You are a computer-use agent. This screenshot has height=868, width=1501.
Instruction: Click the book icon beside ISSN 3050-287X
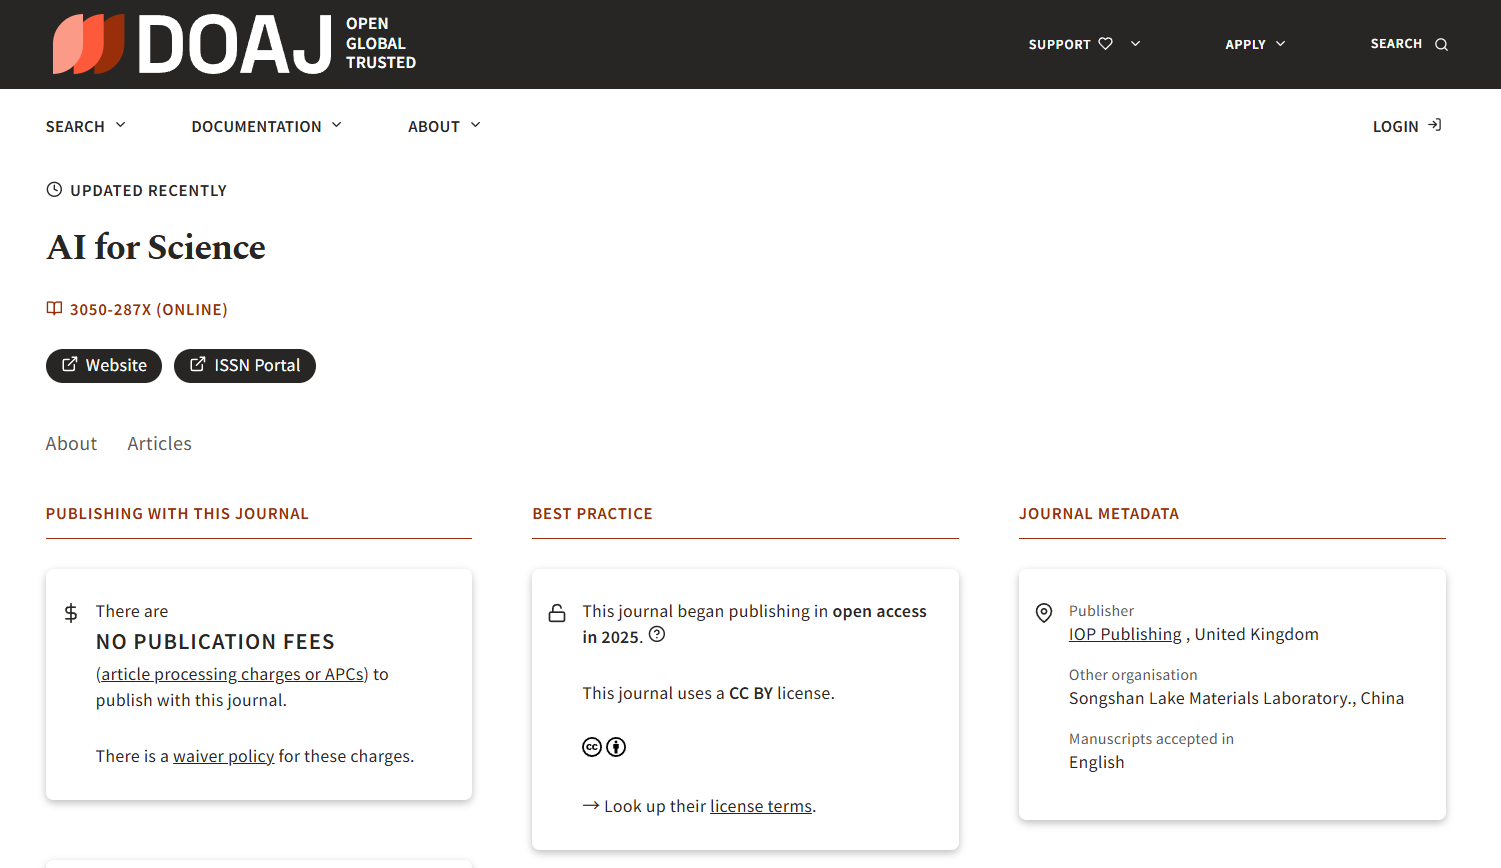pyautogui.click(x=54, y=309)
